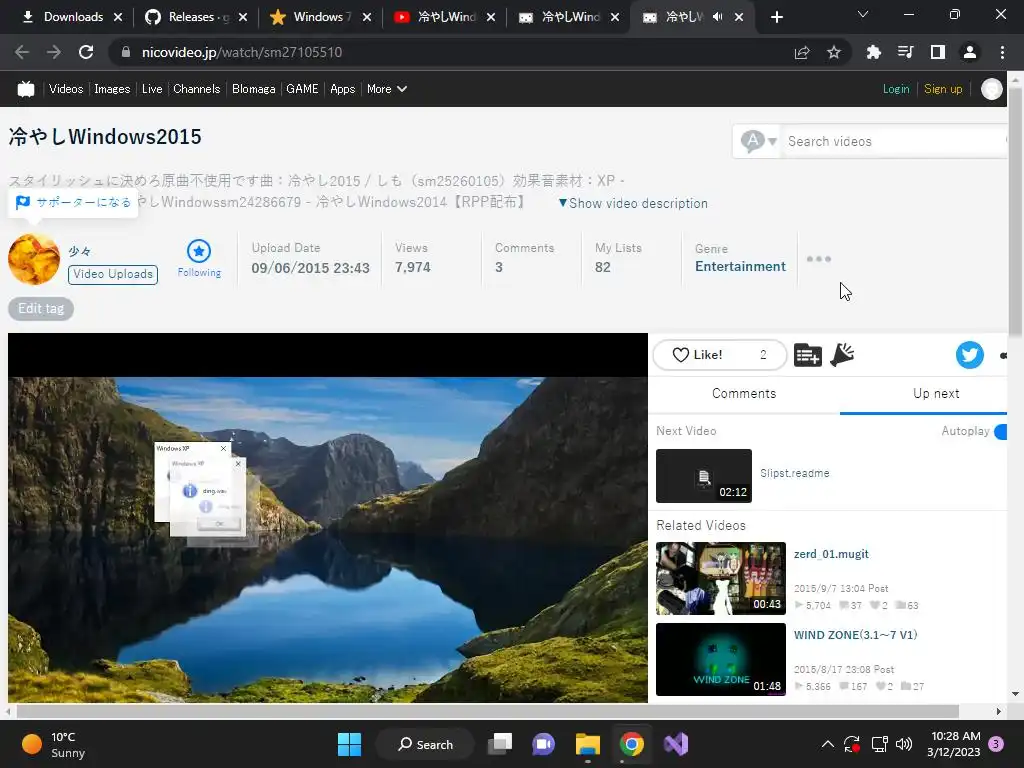Open the Slipst.readme next video thumbnail
The height and width of the screenshot is (768, 1024).
(x=703, y=476)
